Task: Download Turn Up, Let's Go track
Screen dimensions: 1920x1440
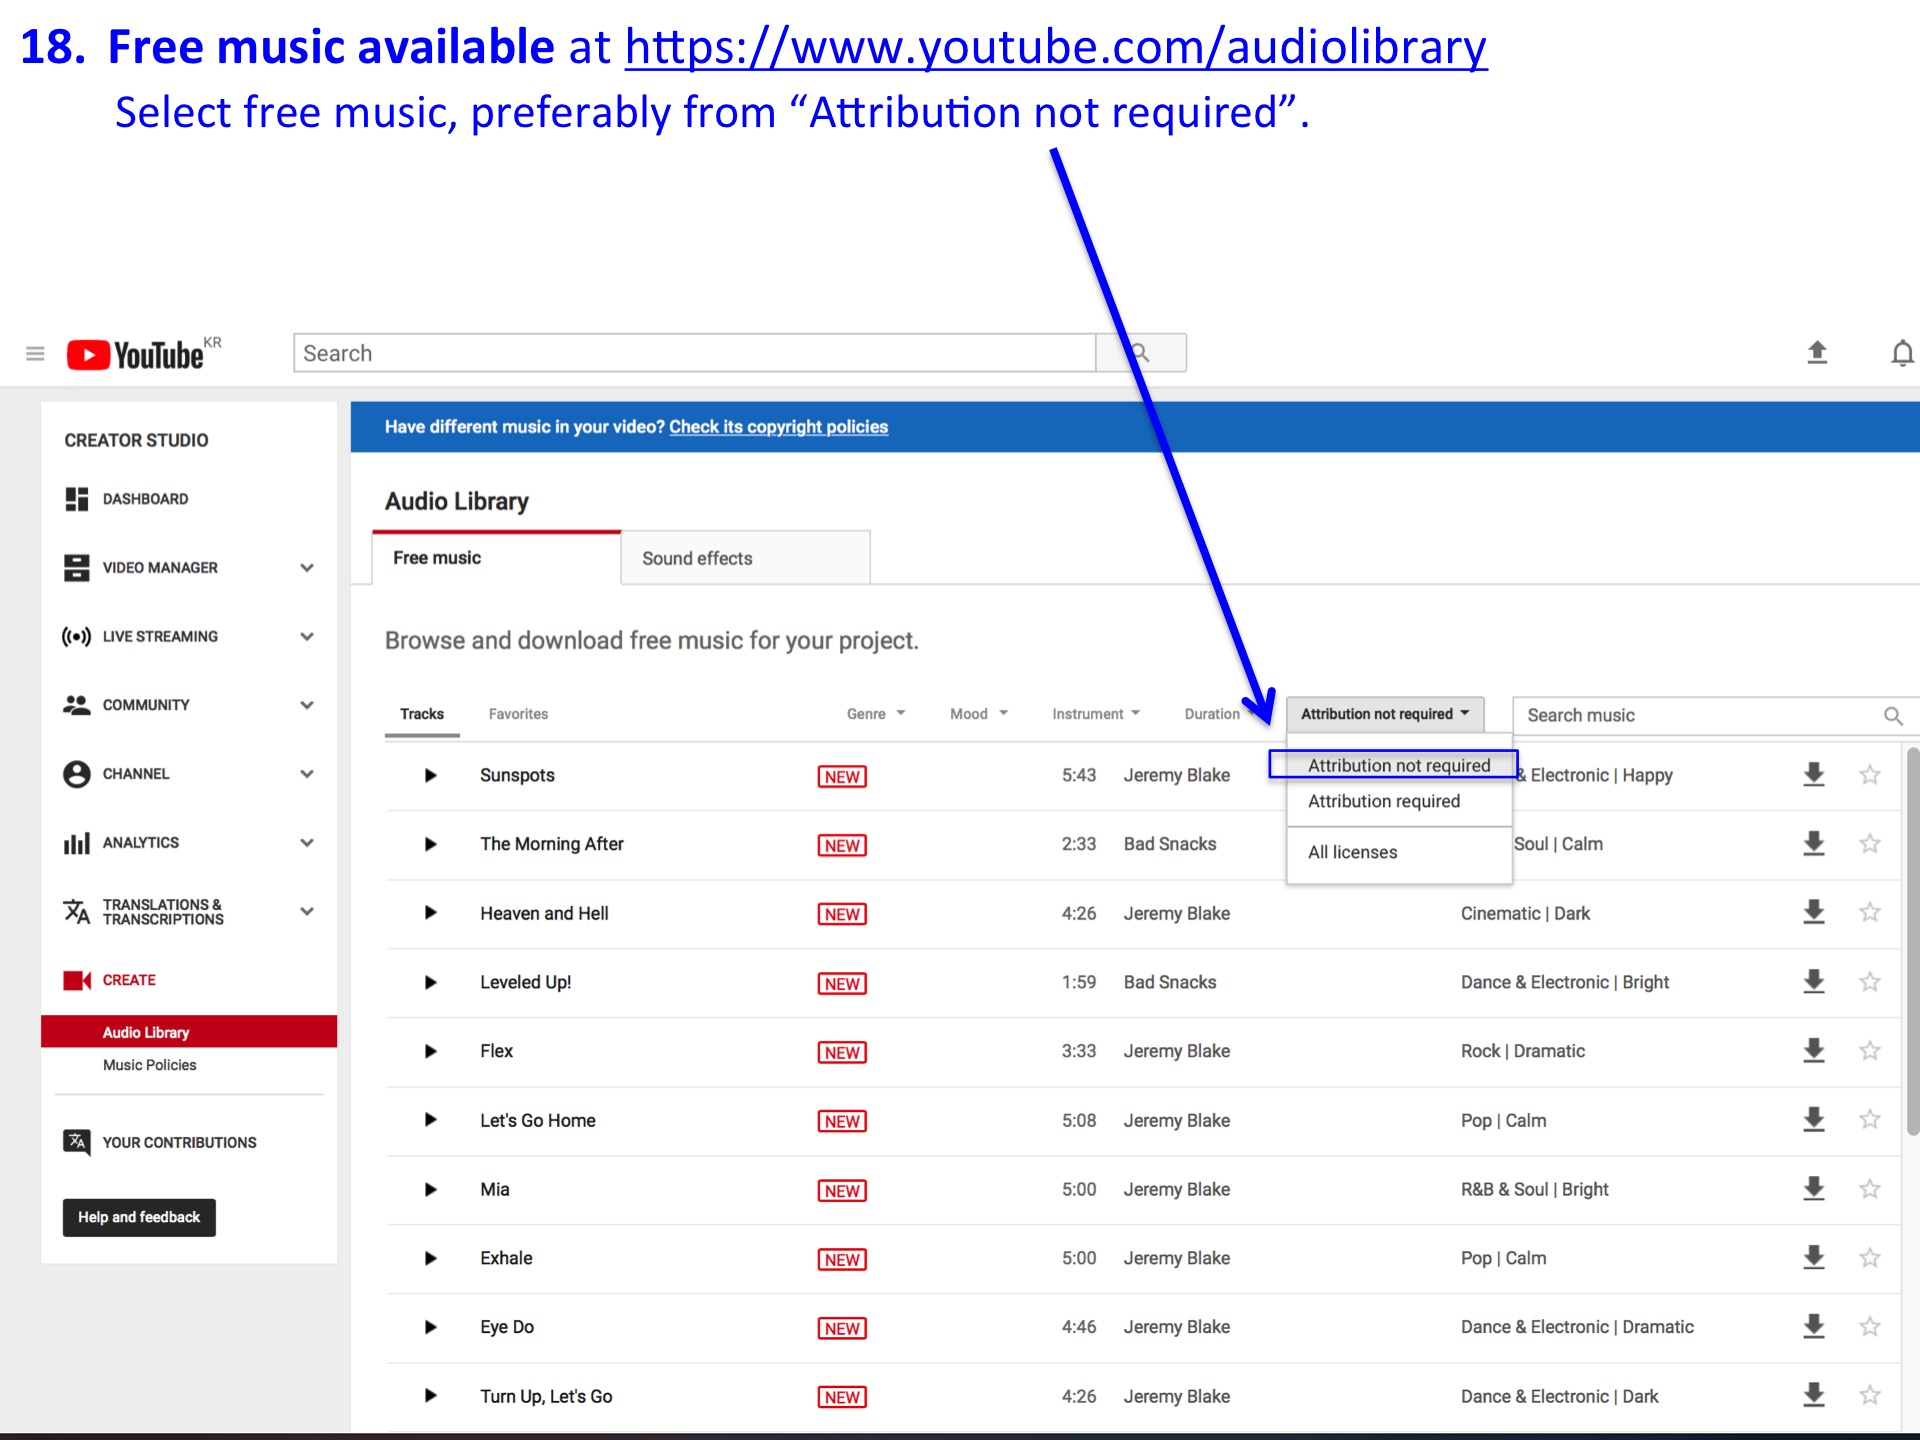Action: coord(1814,1396)
